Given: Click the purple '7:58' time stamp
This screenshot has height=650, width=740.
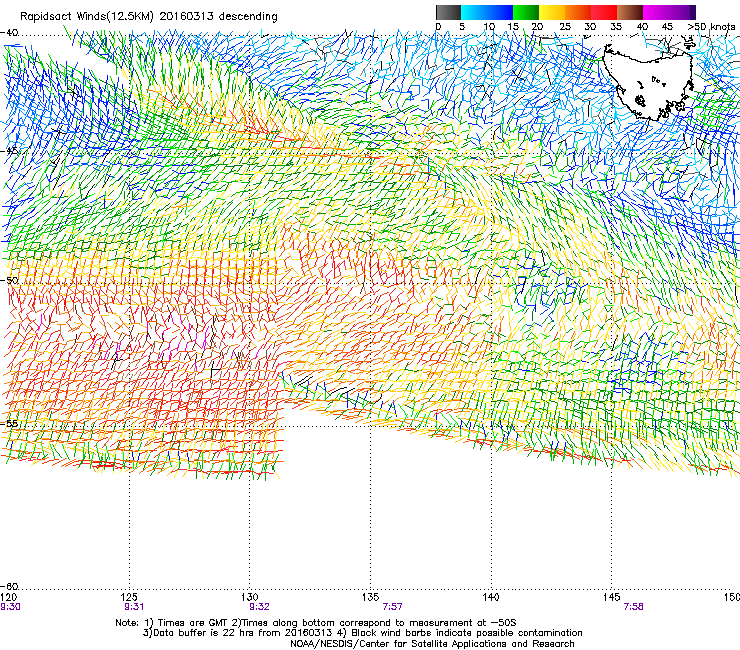Looking at the screenshot, I should click(x=633, y=607).
